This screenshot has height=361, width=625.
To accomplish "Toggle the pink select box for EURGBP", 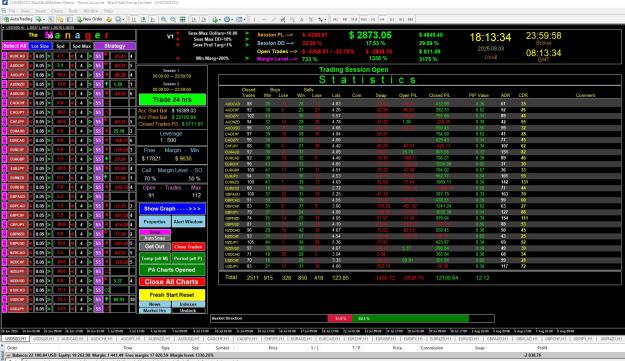I will tap(4, 159).
